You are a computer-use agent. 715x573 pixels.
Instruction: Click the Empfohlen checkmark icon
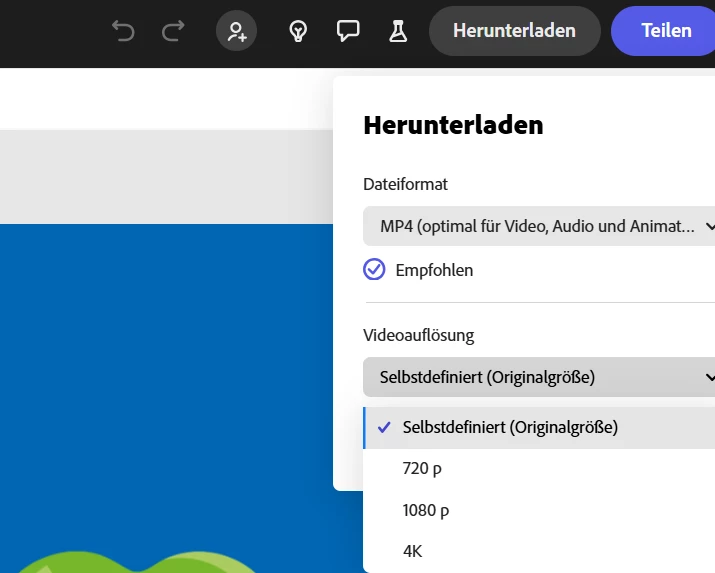pos(374,269)
